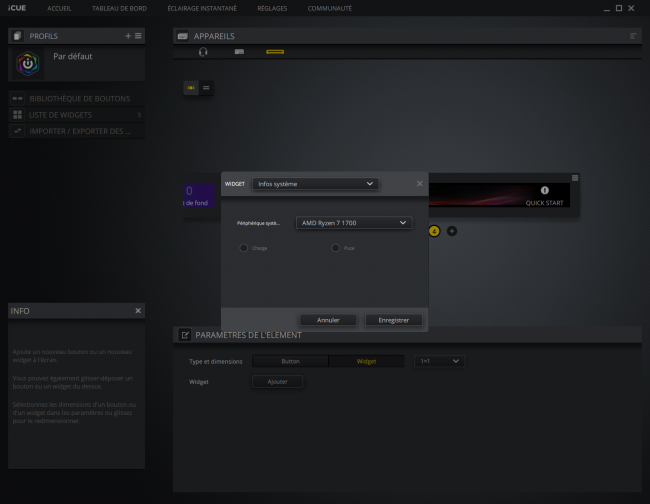The image size is (650, 504).
Task: Expand the 1×1 dimensions dropdown
Action: pos(439,361)
